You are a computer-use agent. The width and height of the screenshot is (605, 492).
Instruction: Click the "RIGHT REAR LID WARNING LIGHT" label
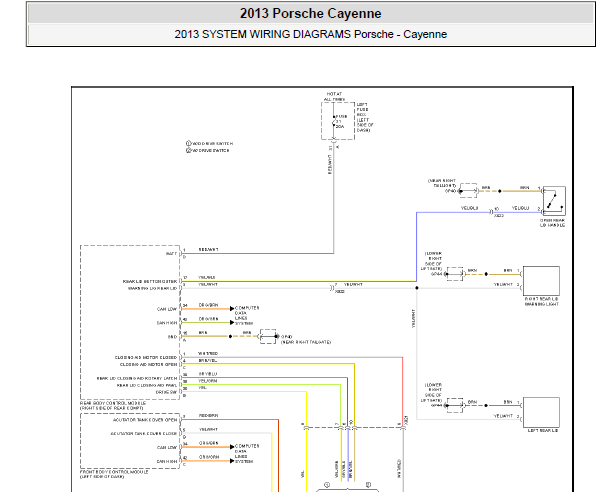click(541, 301)
